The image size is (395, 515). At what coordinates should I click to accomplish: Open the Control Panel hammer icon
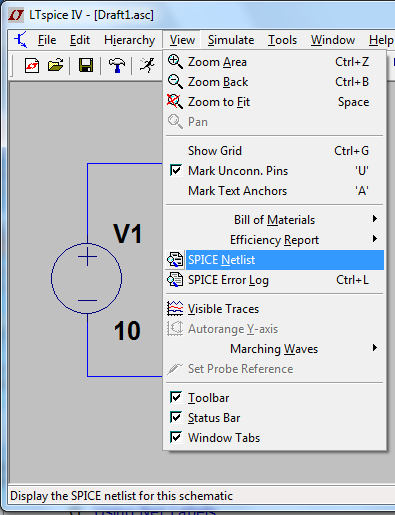(117, 65)
